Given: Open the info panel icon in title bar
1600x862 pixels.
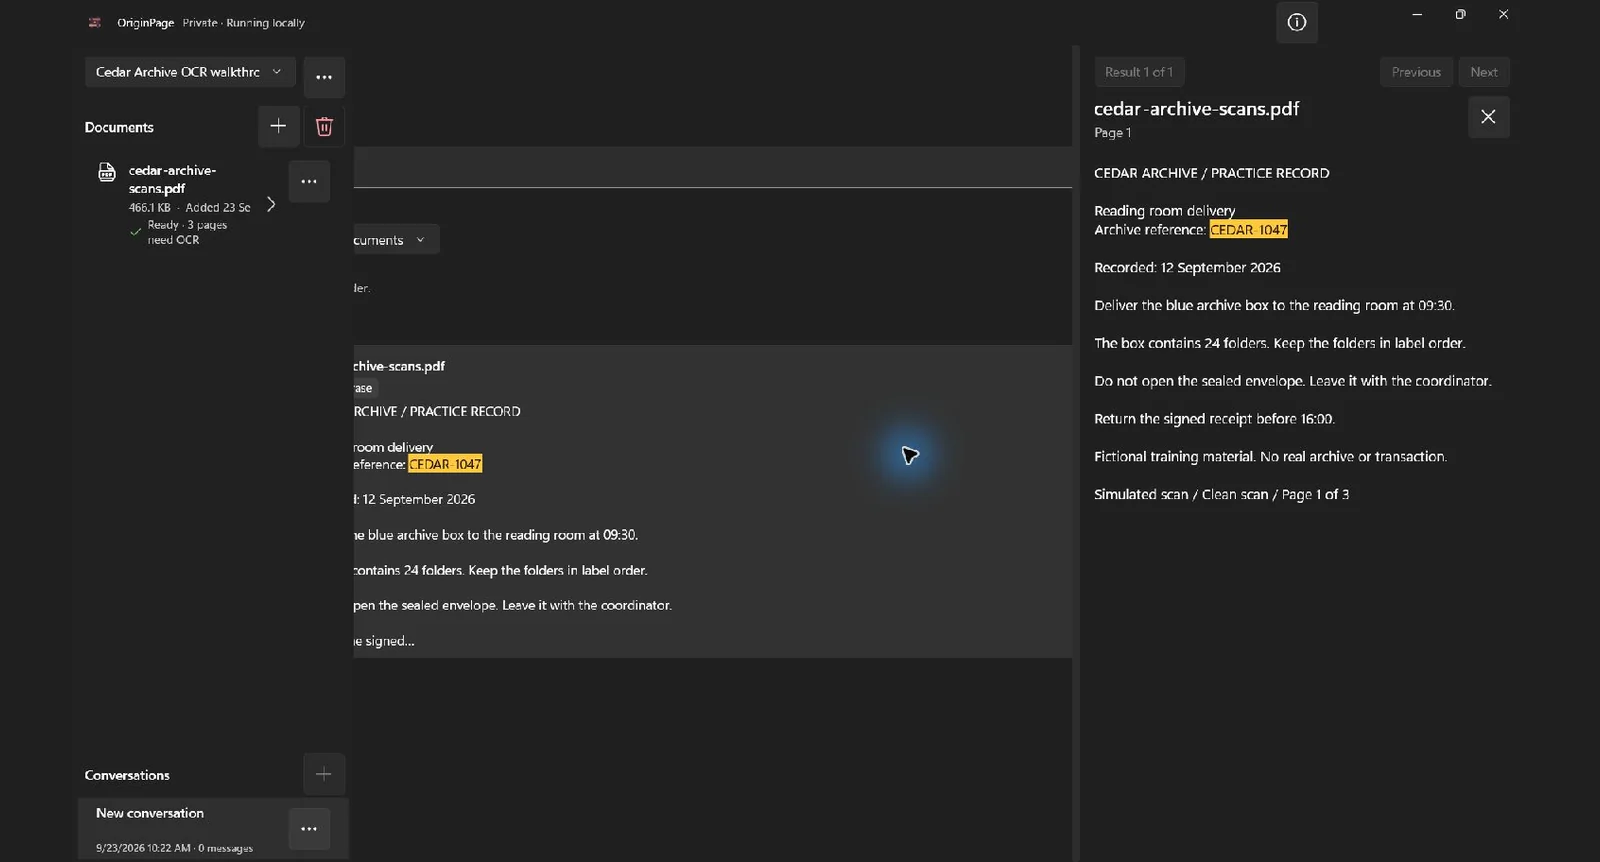Looking at the screenshot, I should [1296, 22].
